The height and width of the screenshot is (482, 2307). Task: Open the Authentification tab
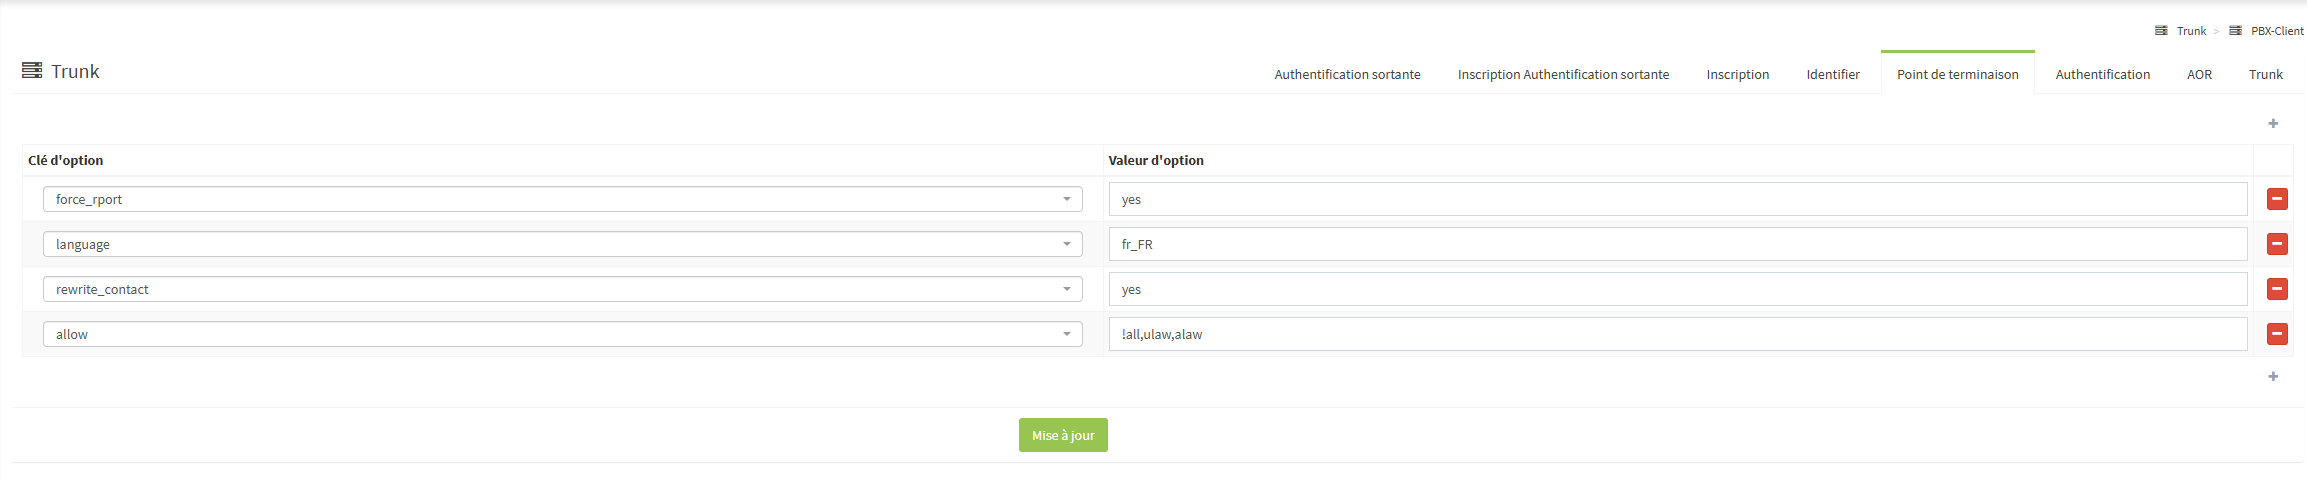[2102, 74]
